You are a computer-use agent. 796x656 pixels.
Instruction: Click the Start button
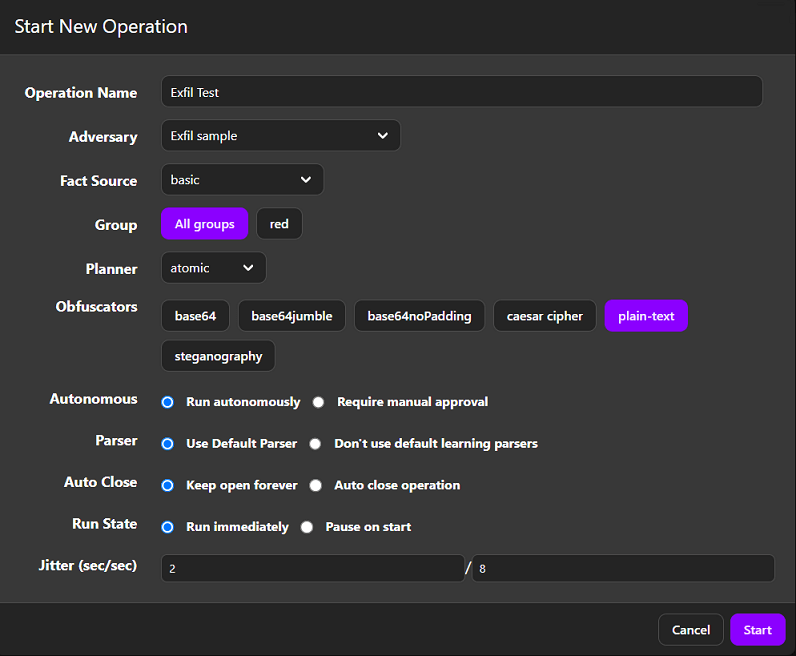[x=757, y=630]
